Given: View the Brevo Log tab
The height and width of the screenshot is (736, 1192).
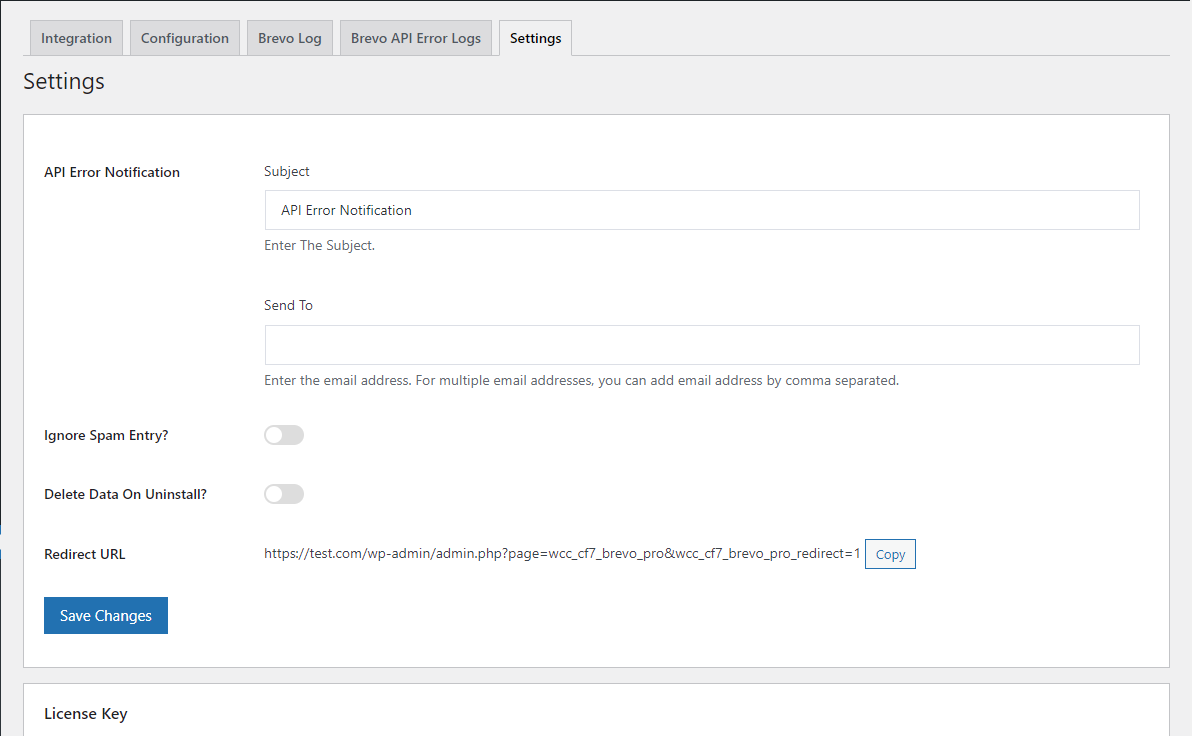Looking at the screenshot, I should [290, 38].
